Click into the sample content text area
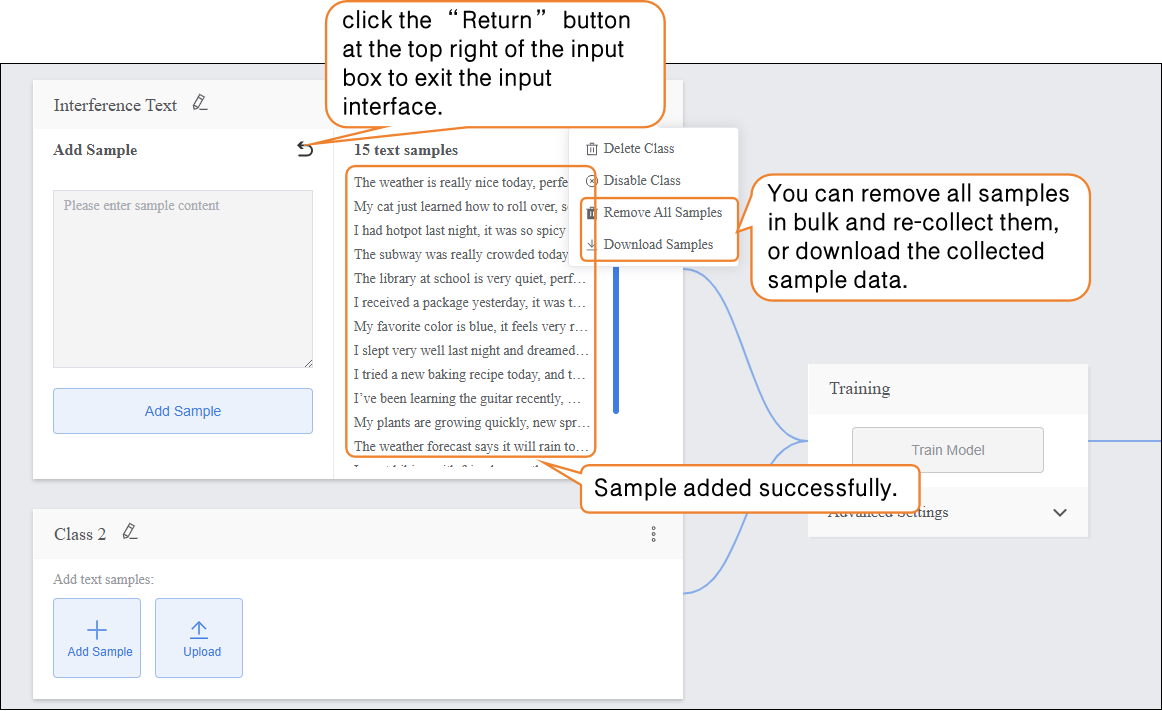 point(183,279)
